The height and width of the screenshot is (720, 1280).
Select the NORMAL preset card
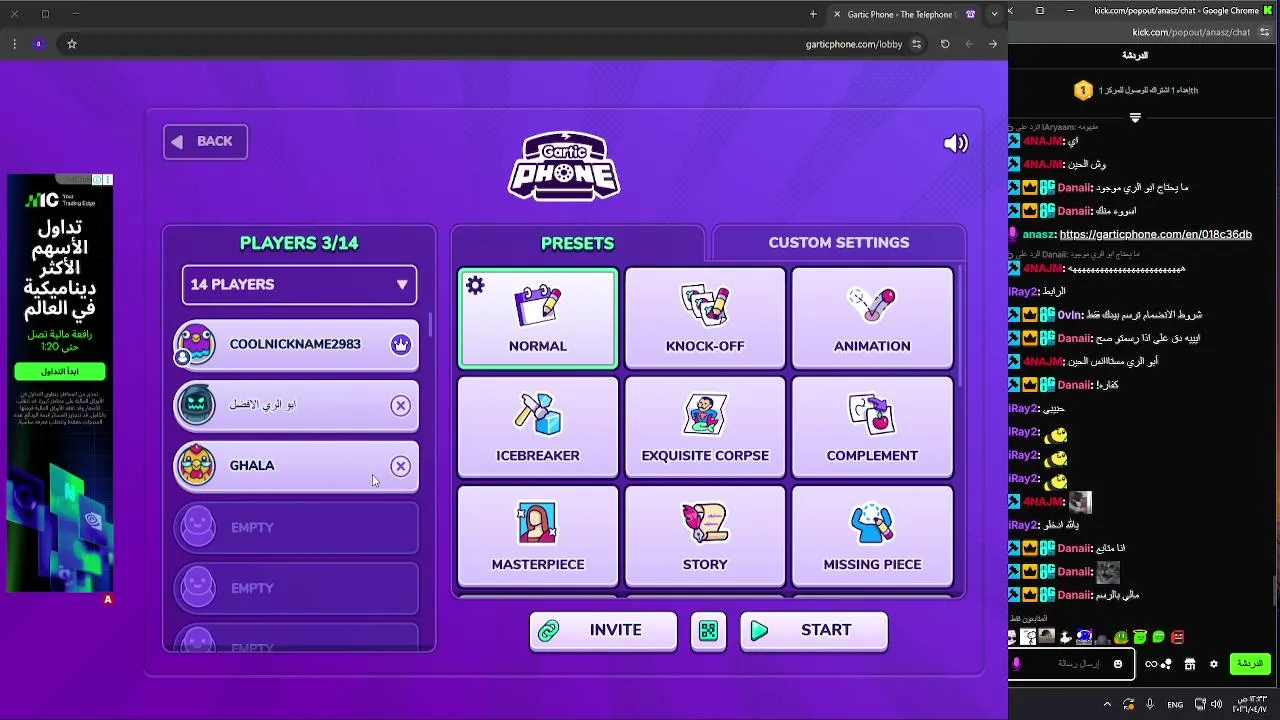[x=538, y=318]
